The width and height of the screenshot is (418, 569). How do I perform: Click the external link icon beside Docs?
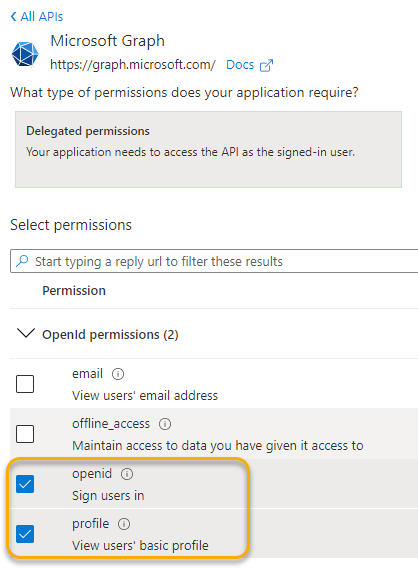(266, 65)
